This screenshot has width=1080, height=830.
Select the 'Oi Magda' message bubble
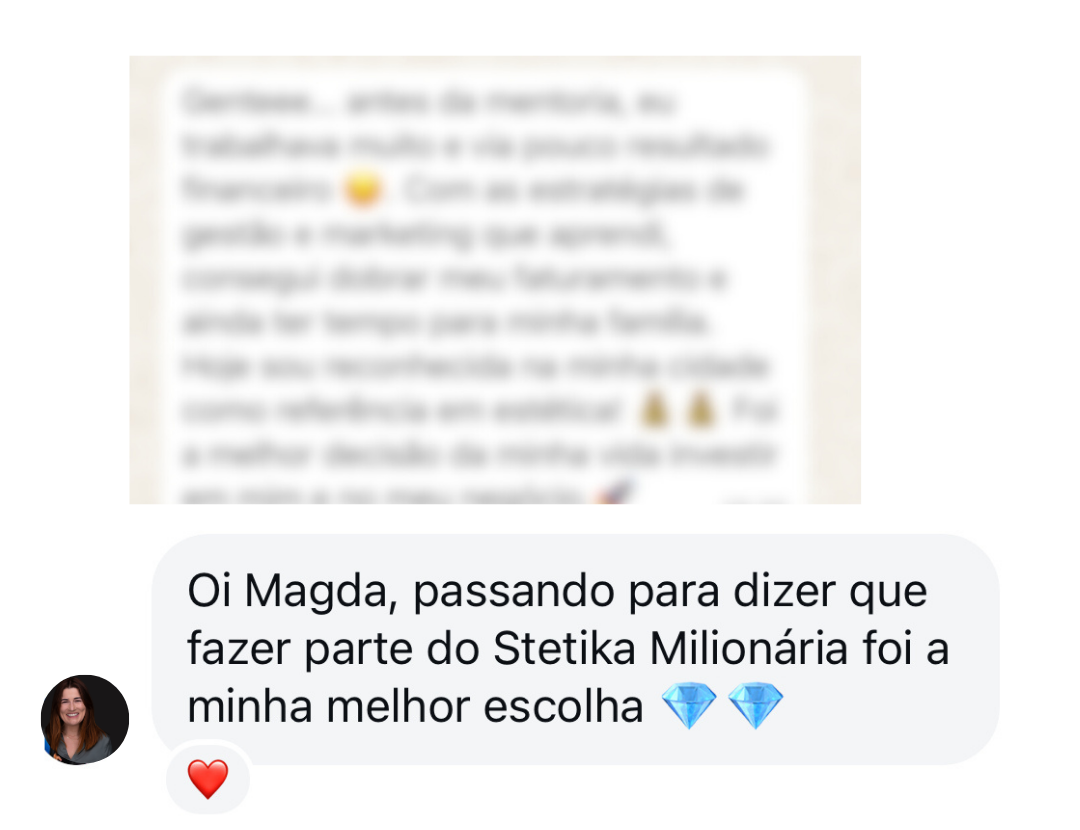pyautogui.click(x=575, y=649)
